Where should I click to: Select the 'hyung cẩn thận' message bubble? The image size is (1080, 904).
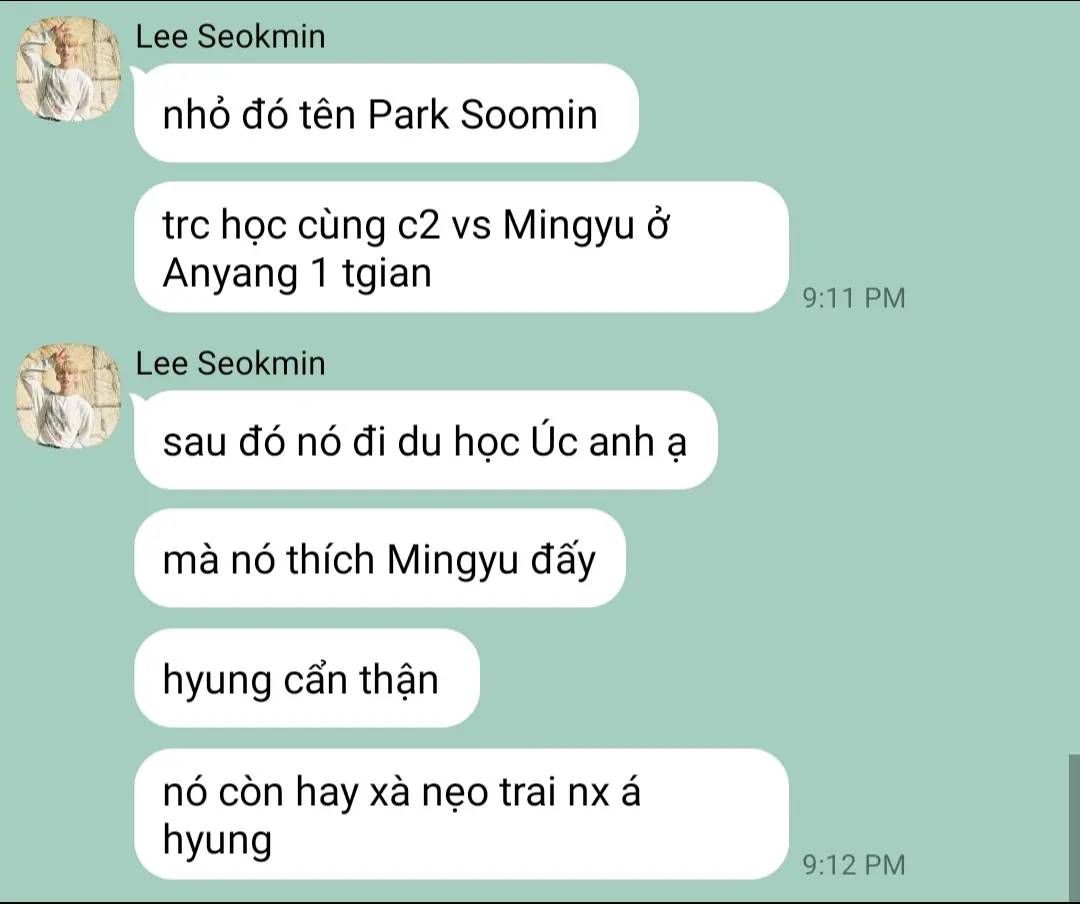[x=307, y=678]
